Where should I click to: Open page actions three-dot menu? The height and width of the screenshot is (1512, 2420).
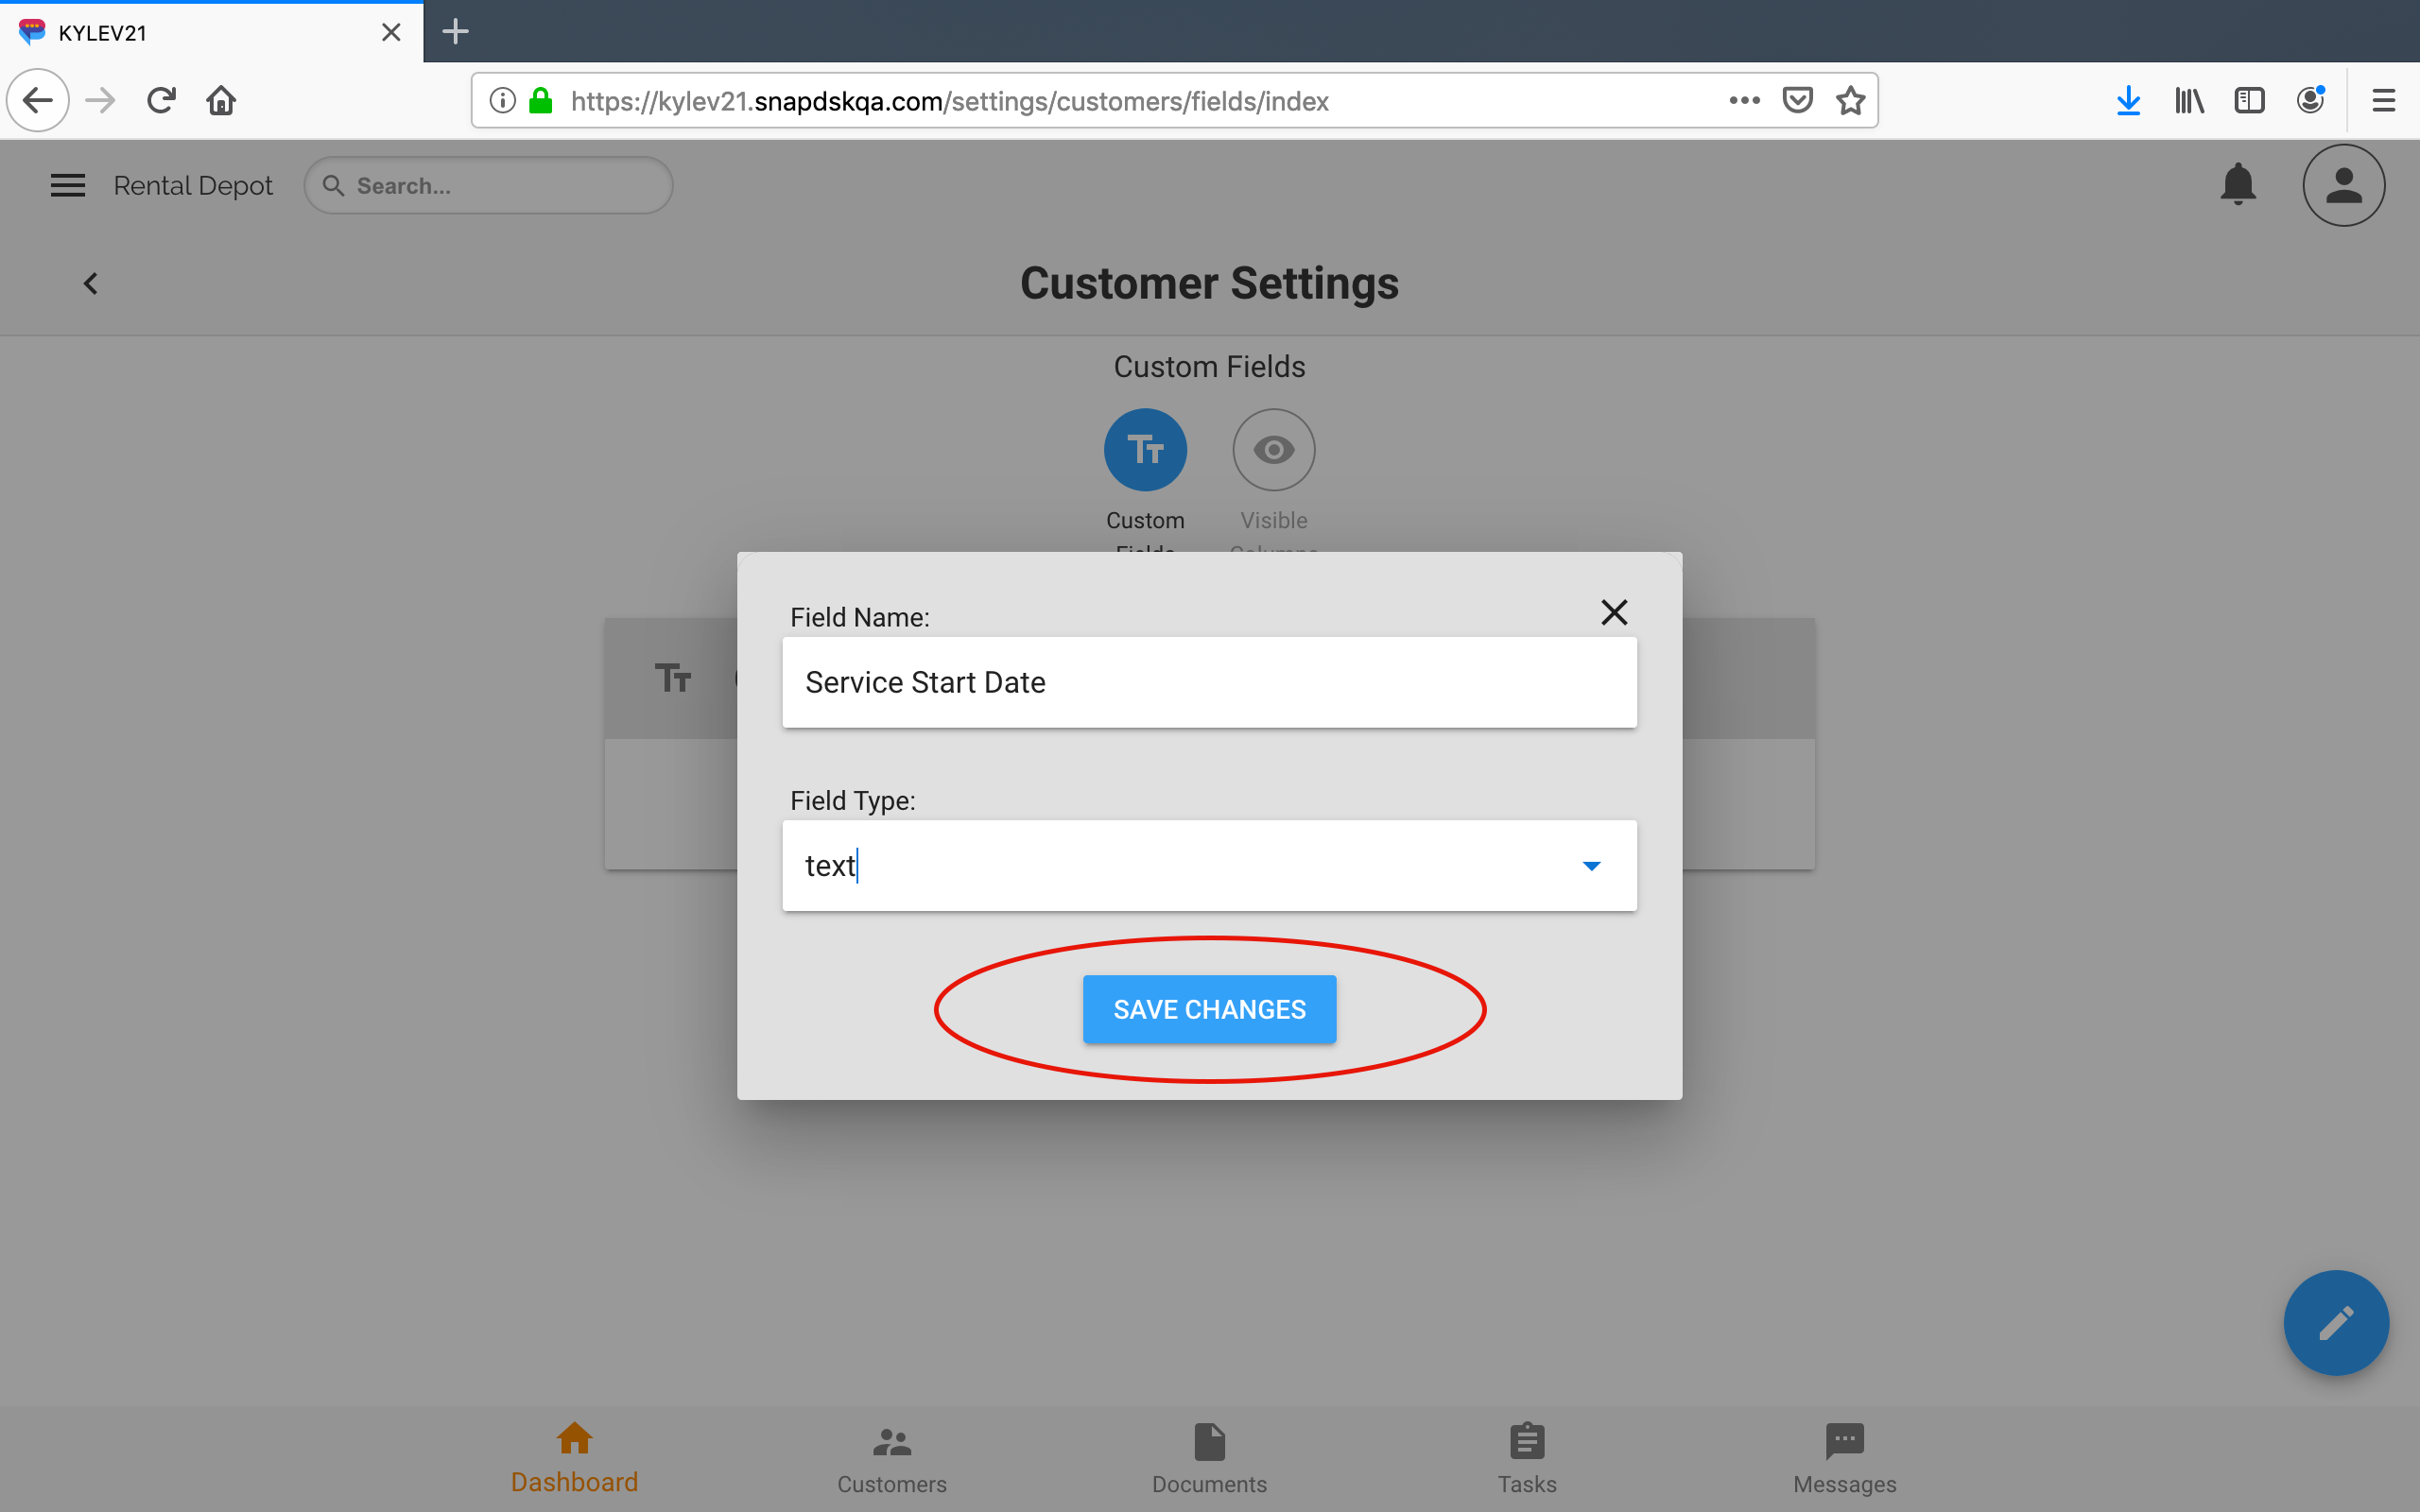point(1744,101)
